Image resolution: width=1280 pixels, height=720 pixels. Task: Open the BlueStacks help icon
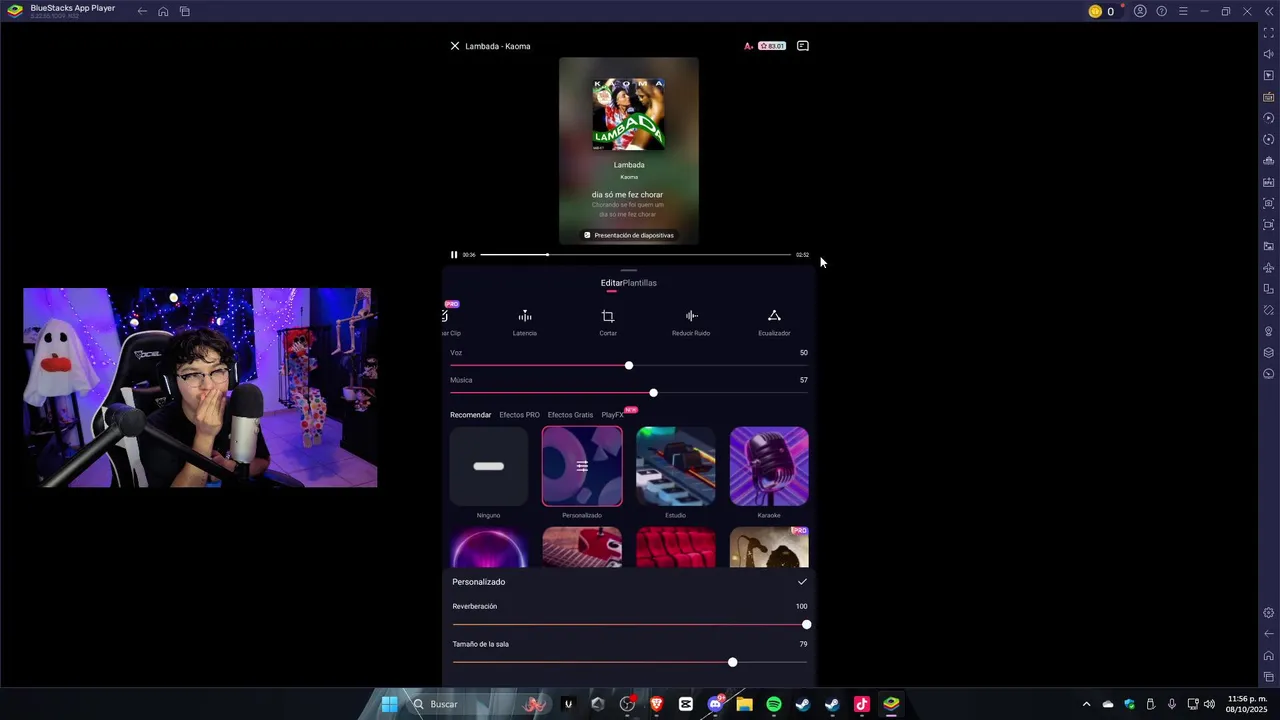[1162, 11]
